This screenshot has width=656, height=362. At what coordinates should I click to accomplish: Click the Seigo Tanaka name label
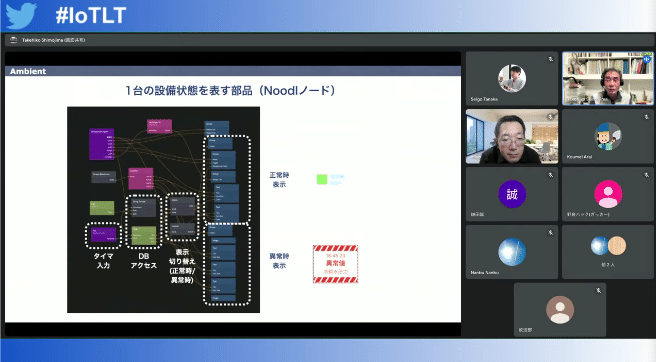click(x=484, y=99)
